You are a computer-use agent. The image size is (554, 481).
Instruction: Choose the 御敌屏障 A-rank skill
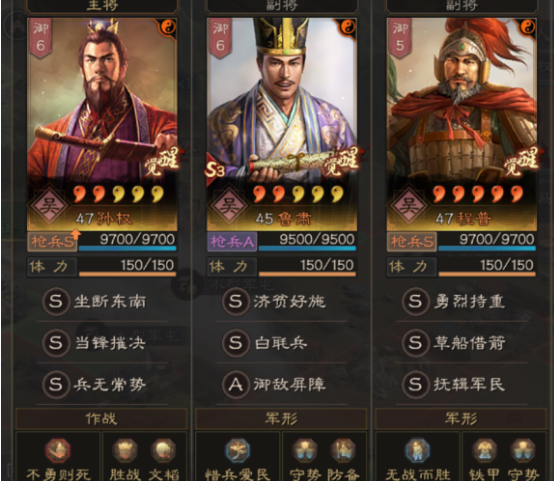coord(274,385)
